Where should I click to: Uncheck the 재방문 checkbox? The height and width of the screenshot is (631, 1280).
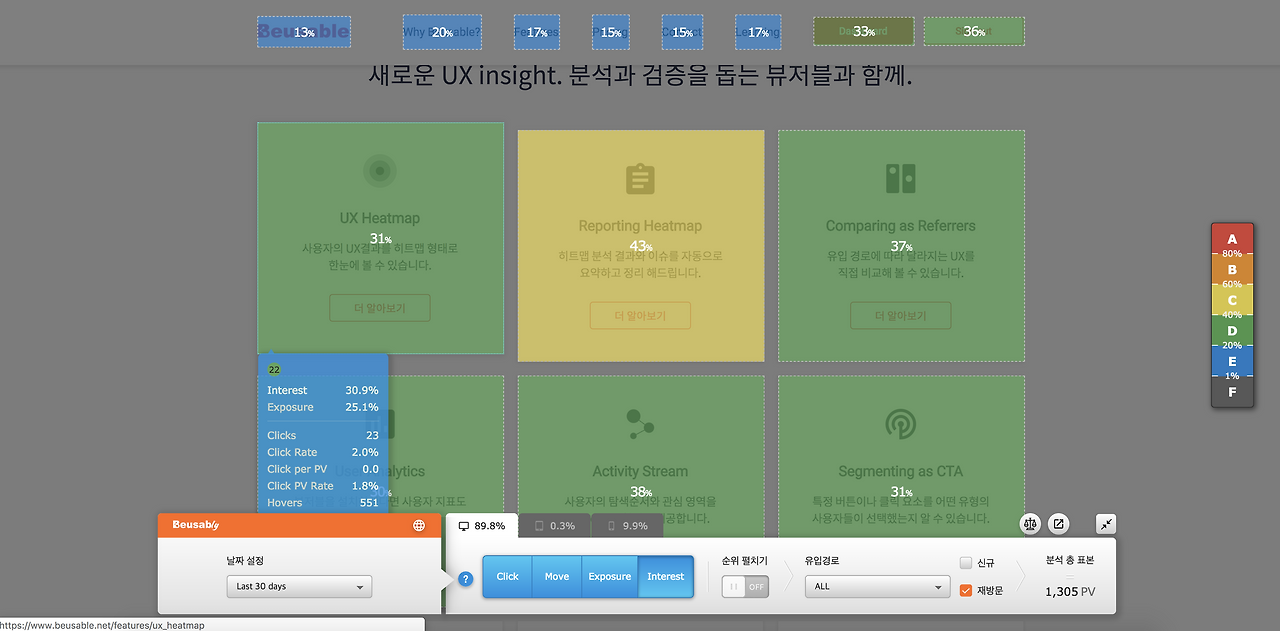965,590
